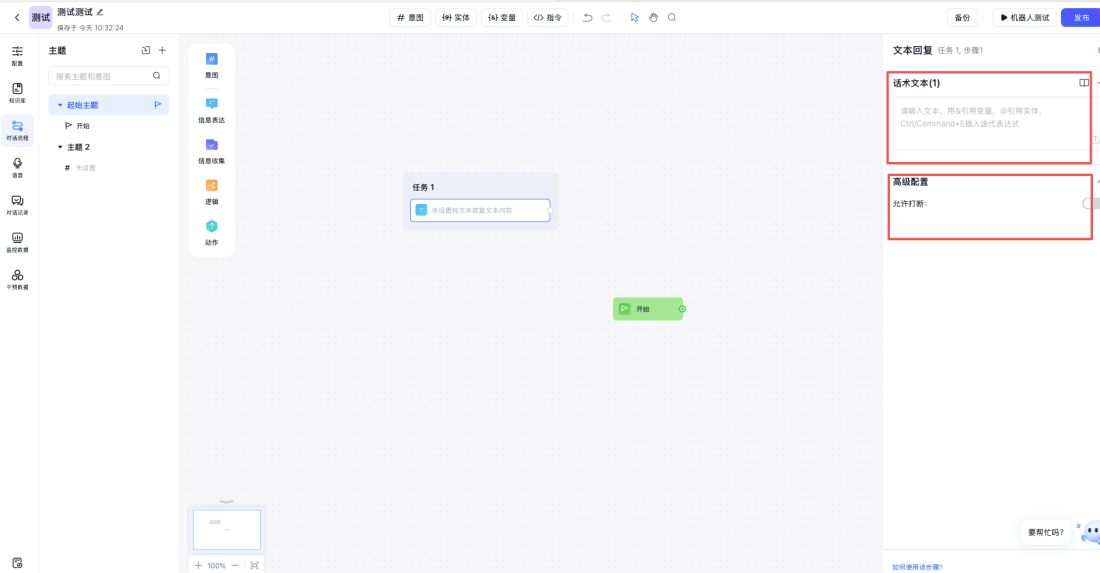Click the 发布 publish button
This screenshot has width=1100, height=573.
(1081, 17)
